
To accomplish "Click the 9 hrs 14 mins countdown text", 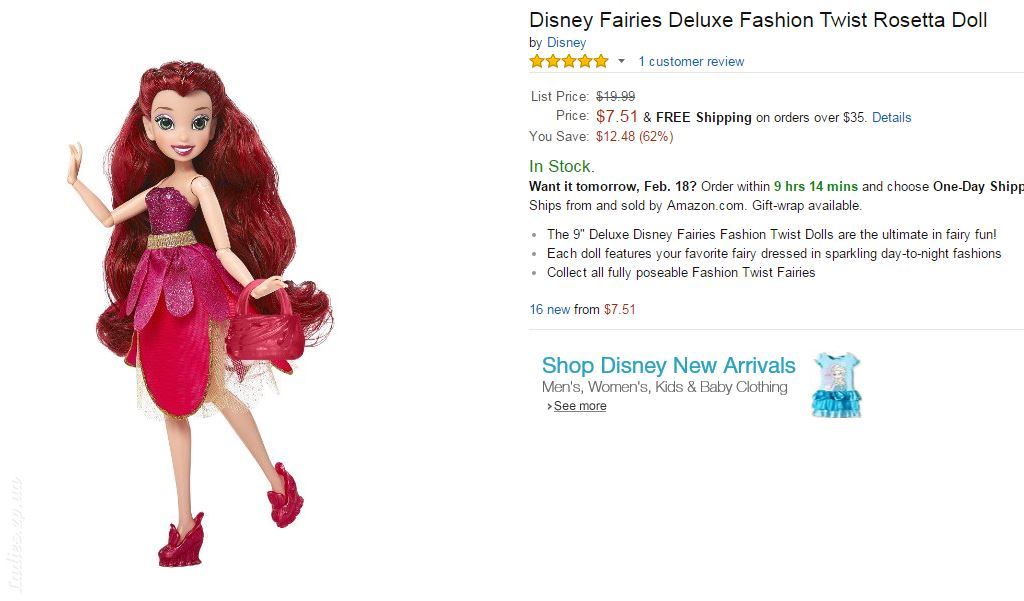I will click(x=816, y=186).
